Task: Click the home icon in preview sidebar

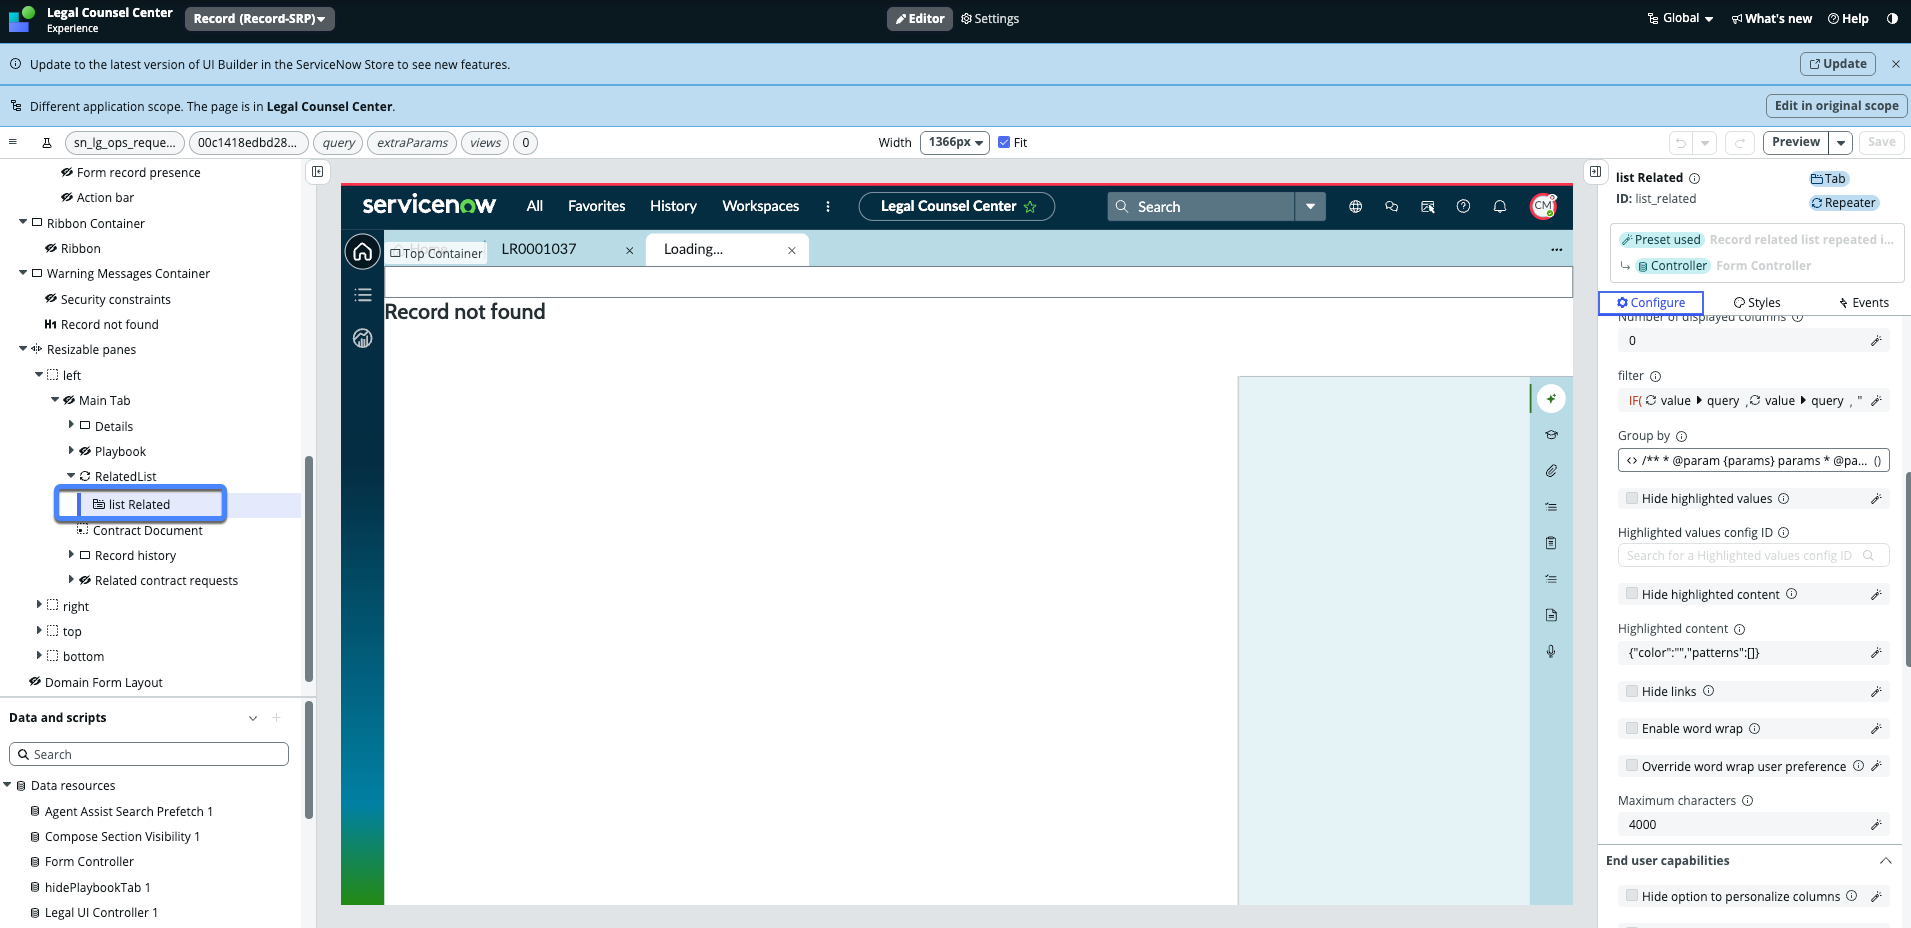Action: tap(362, 251)
